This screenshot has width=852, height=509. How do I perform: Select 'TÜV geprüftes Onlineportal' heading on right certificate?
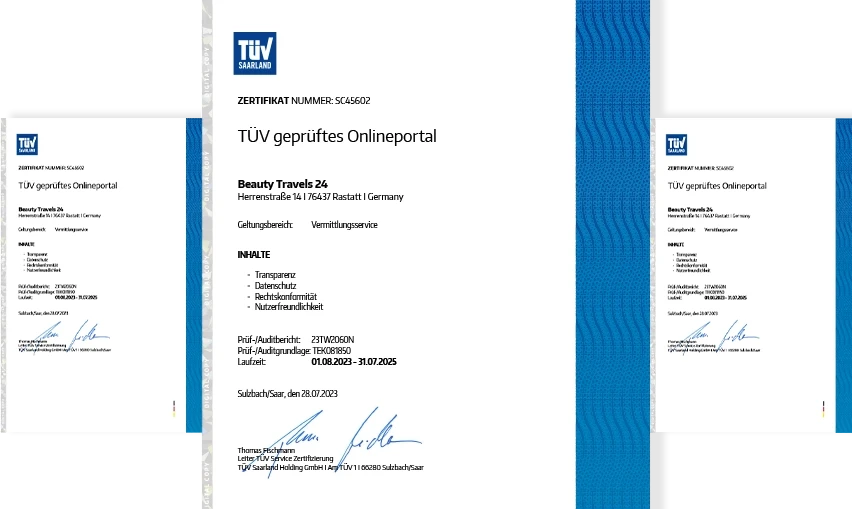tap(717, 186)
